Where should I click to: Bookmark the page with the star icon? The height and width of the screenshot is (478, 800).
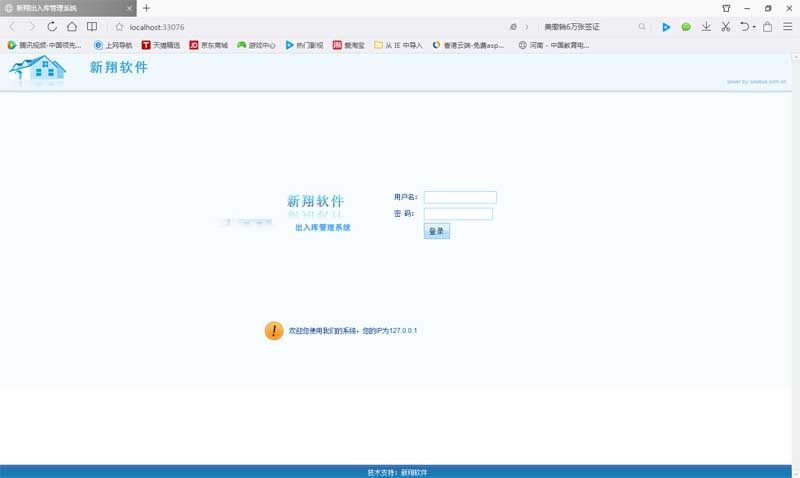point(119,27)
